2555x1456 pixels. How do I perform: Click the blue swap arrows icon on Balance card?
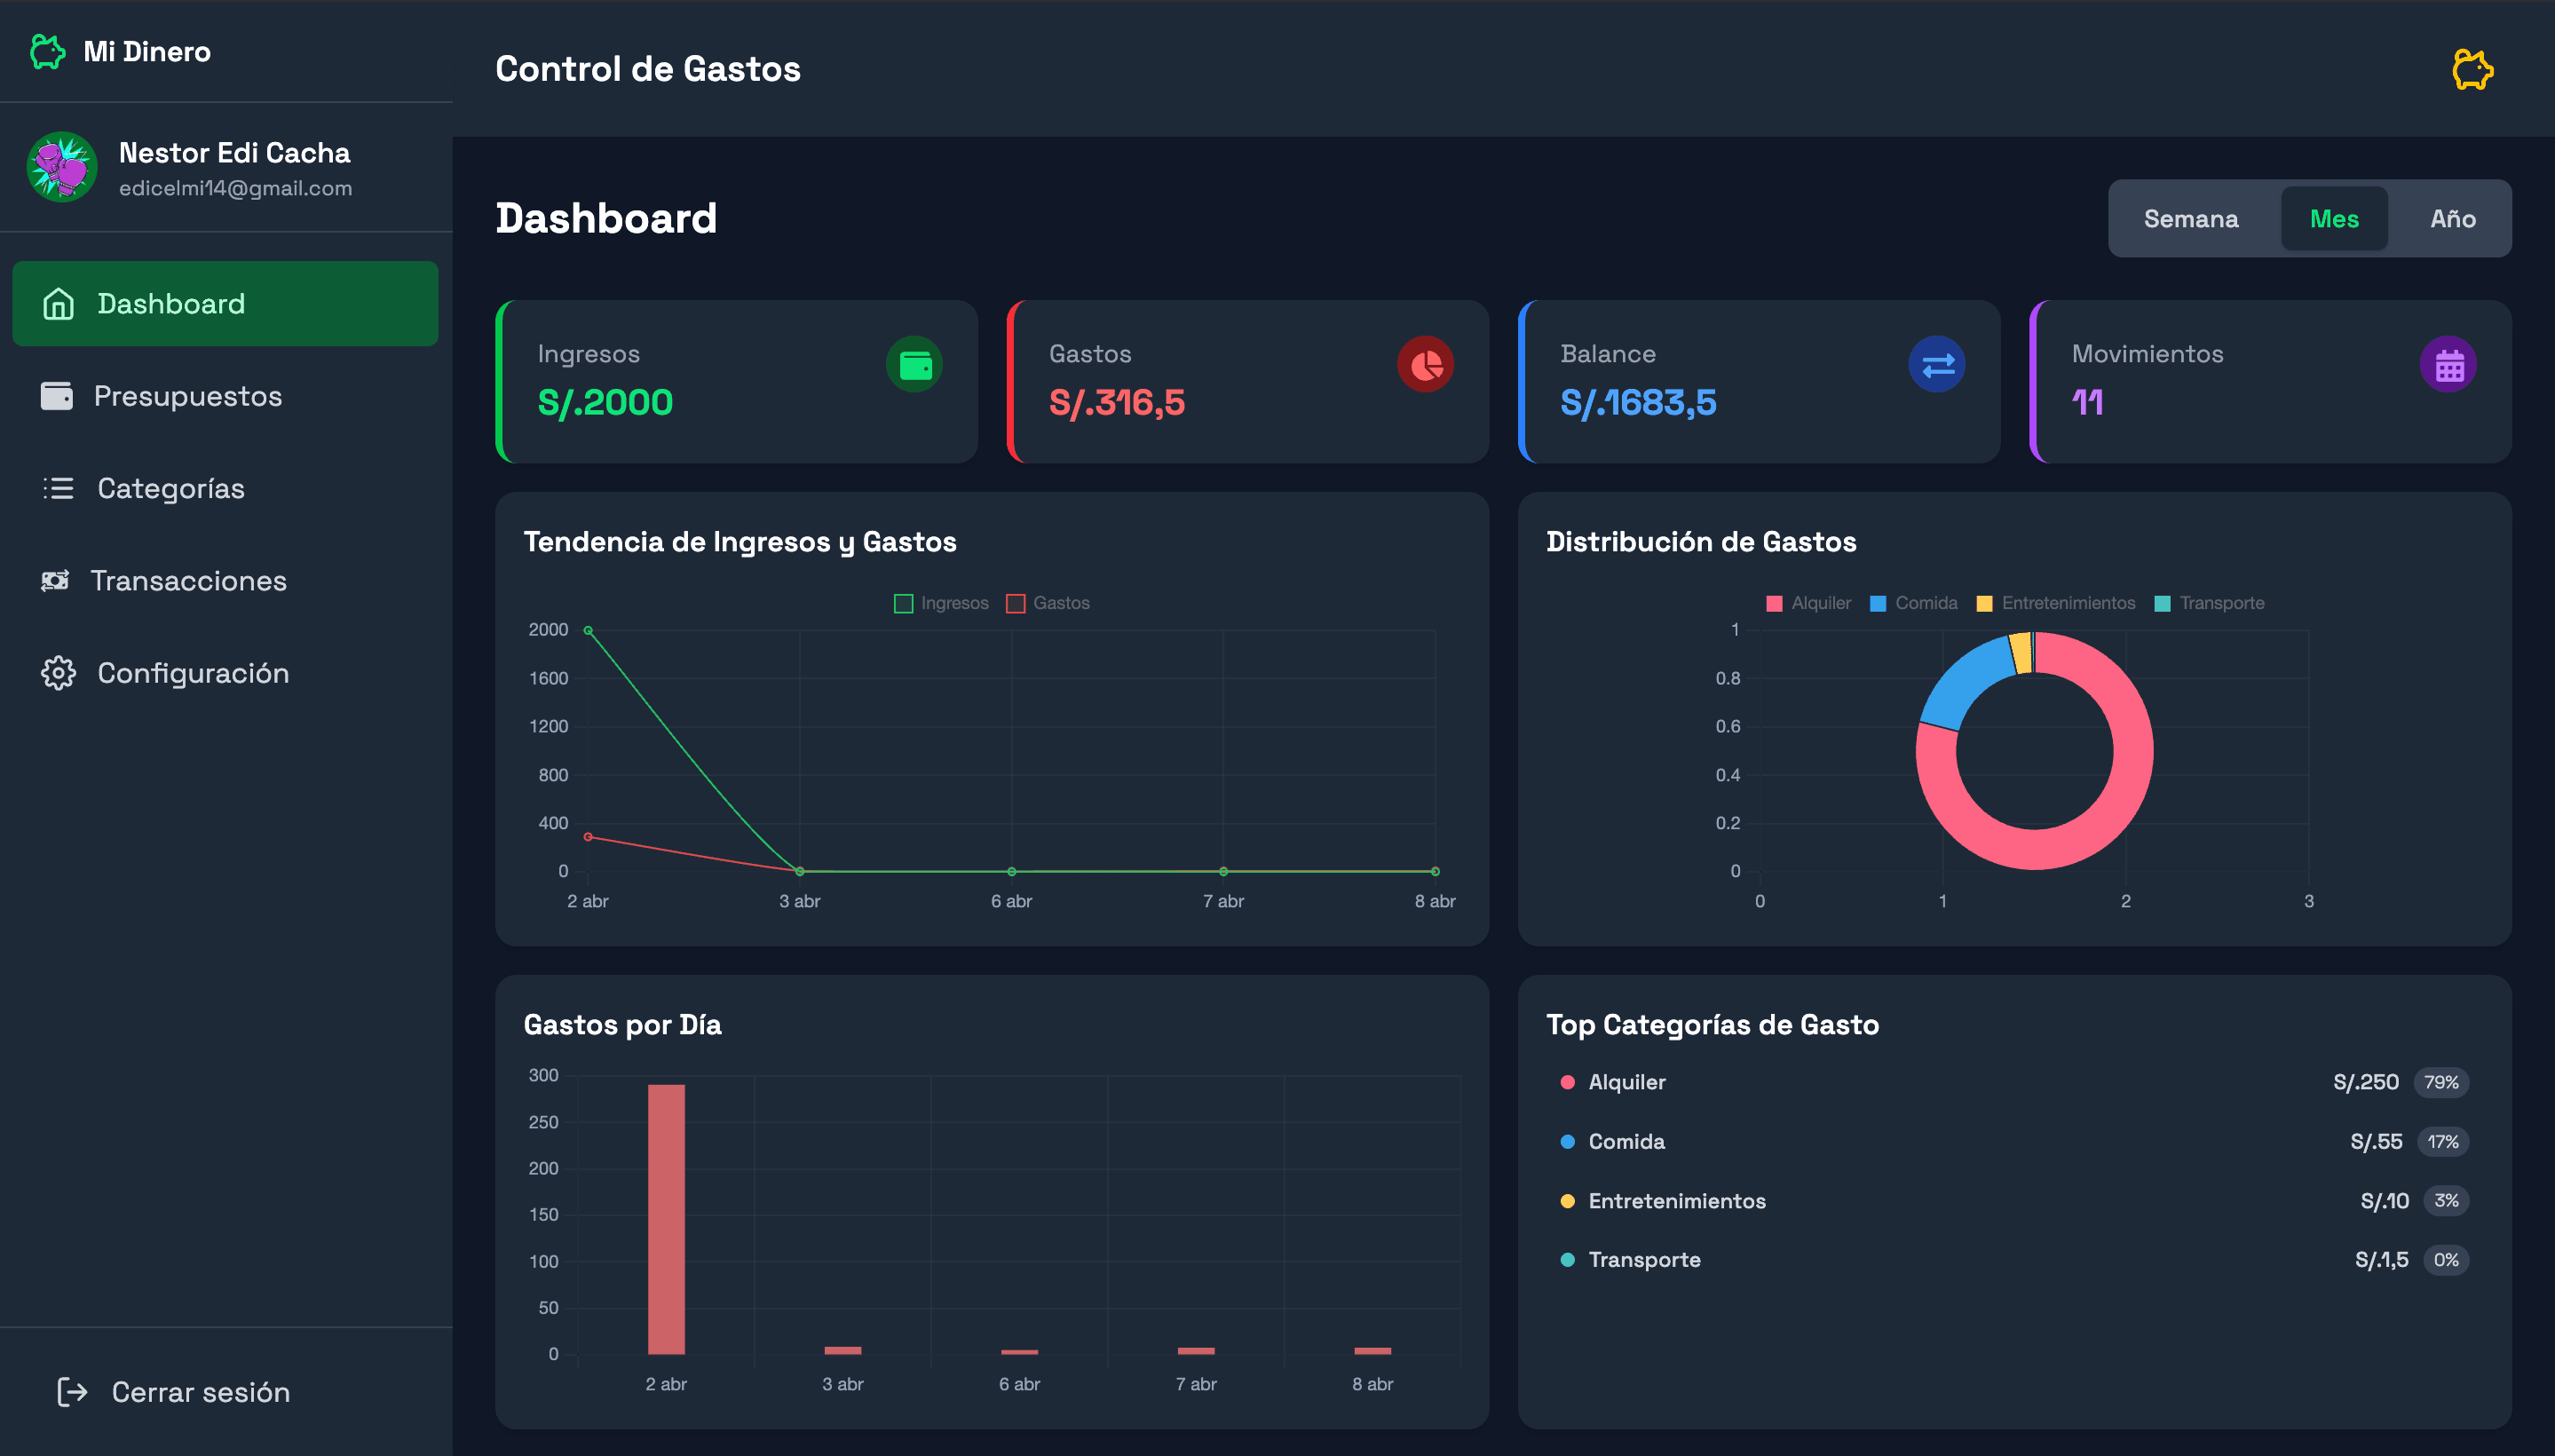pos(1937,365)
